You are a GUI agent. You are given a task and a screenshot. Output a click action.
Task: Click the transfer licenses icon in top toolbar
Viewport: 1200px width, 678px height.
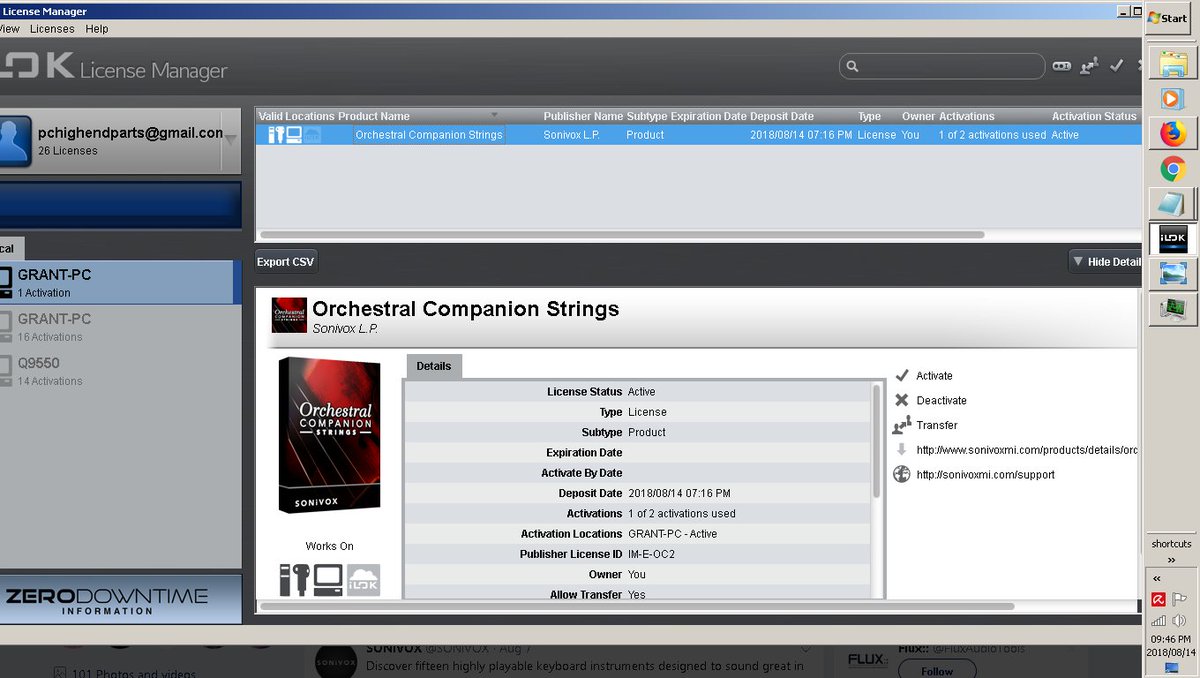coord(1090,65)
